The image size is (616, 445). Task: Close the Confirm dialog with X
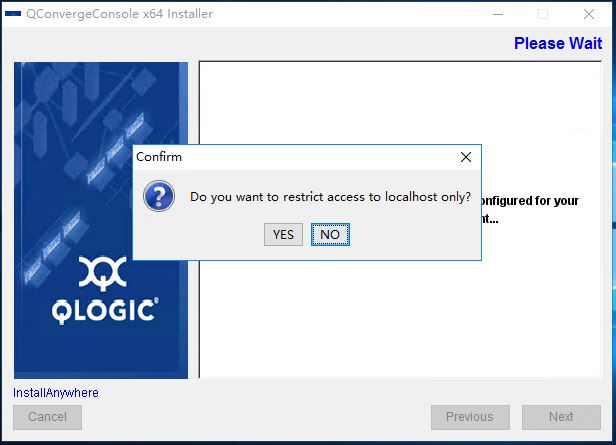466,157
